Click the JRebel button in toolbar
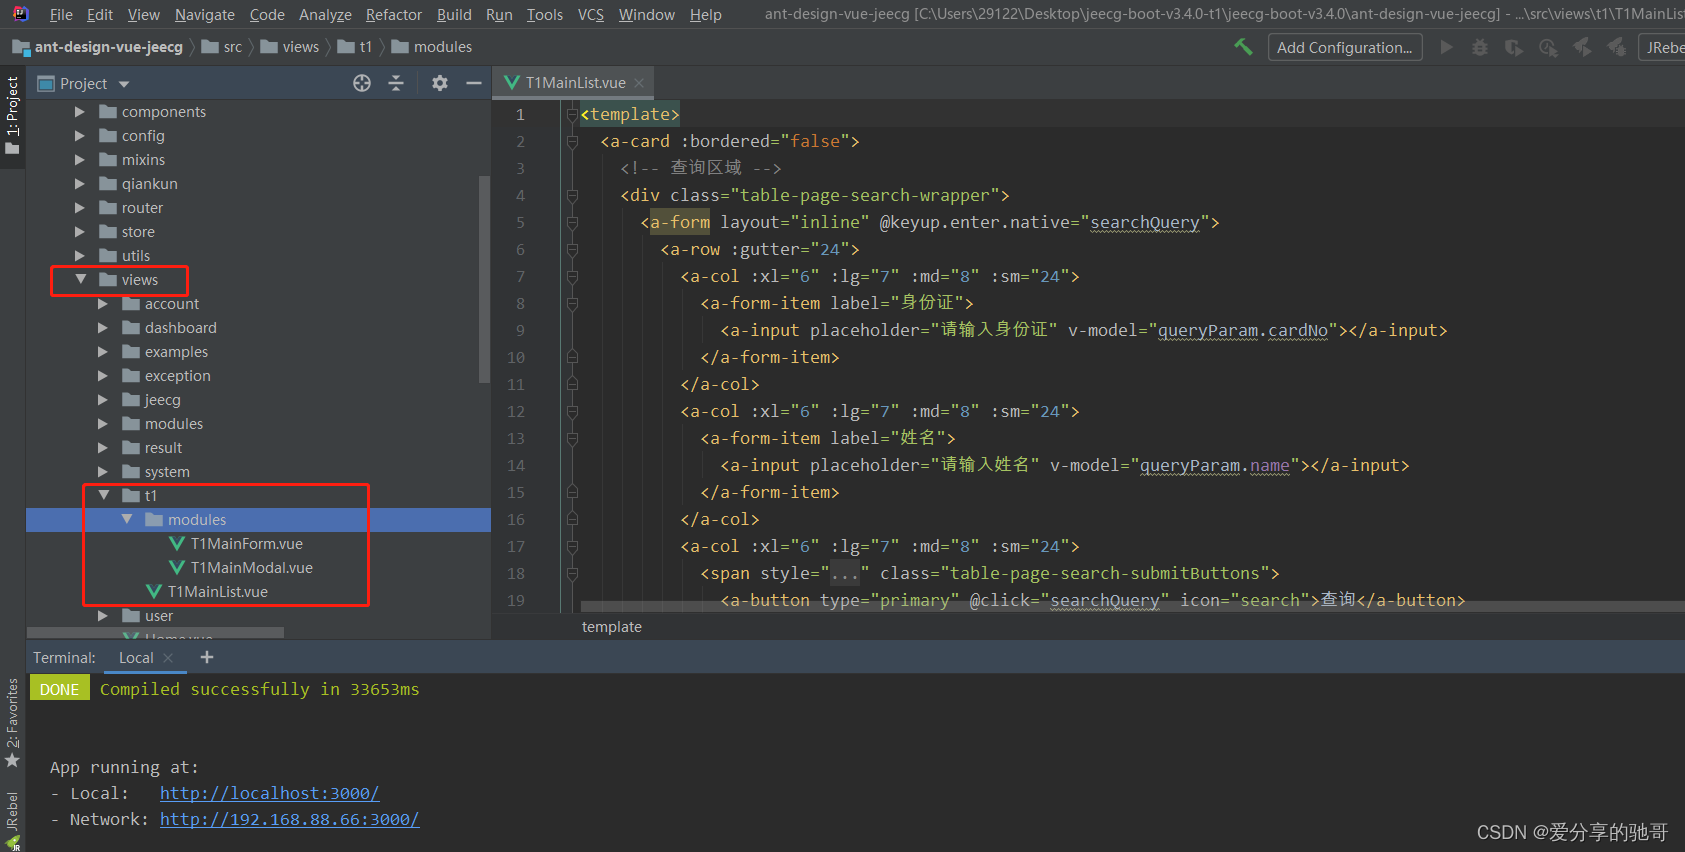1685x852 pixels. 1662,47
